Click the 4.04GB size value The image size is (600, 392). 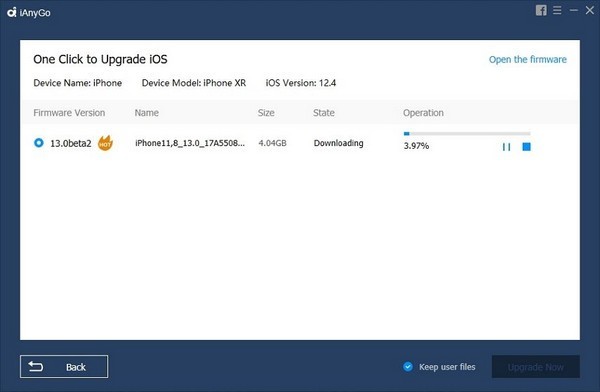(272, 143)
